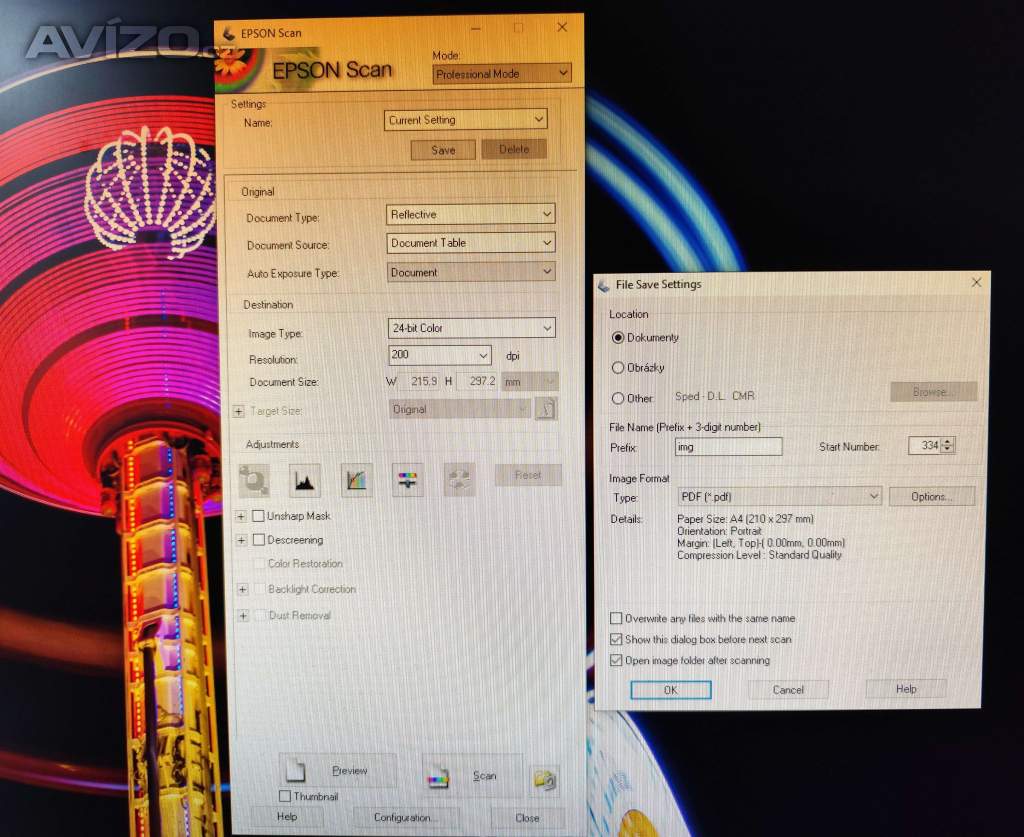Open Histogram Adjustment icon
The height and width of the screenshot is (837, 1024).
tap(304, 481)
